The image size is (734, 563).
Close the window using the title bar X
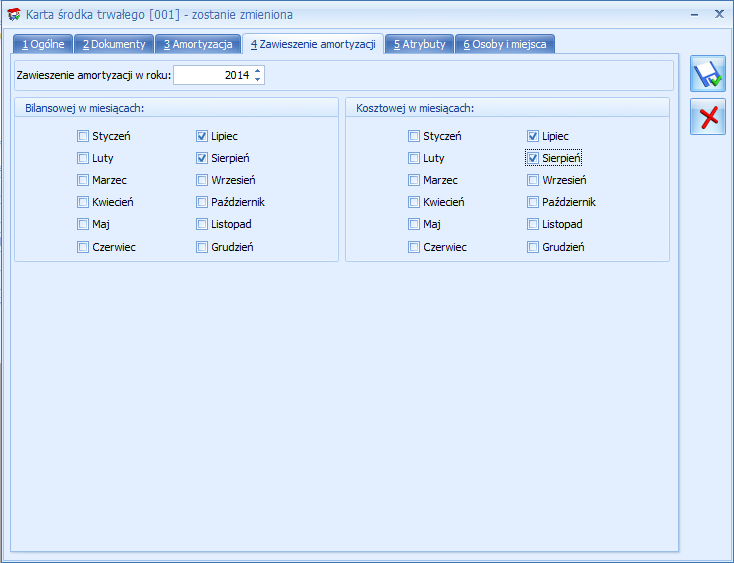(719, 14)
